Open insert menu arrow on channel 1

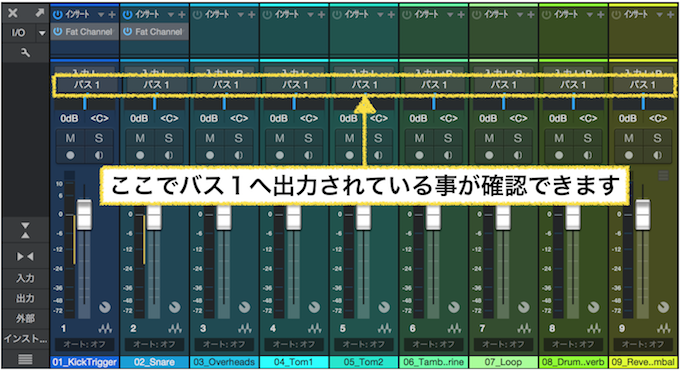pyautogui.click(x=101, y=15)
